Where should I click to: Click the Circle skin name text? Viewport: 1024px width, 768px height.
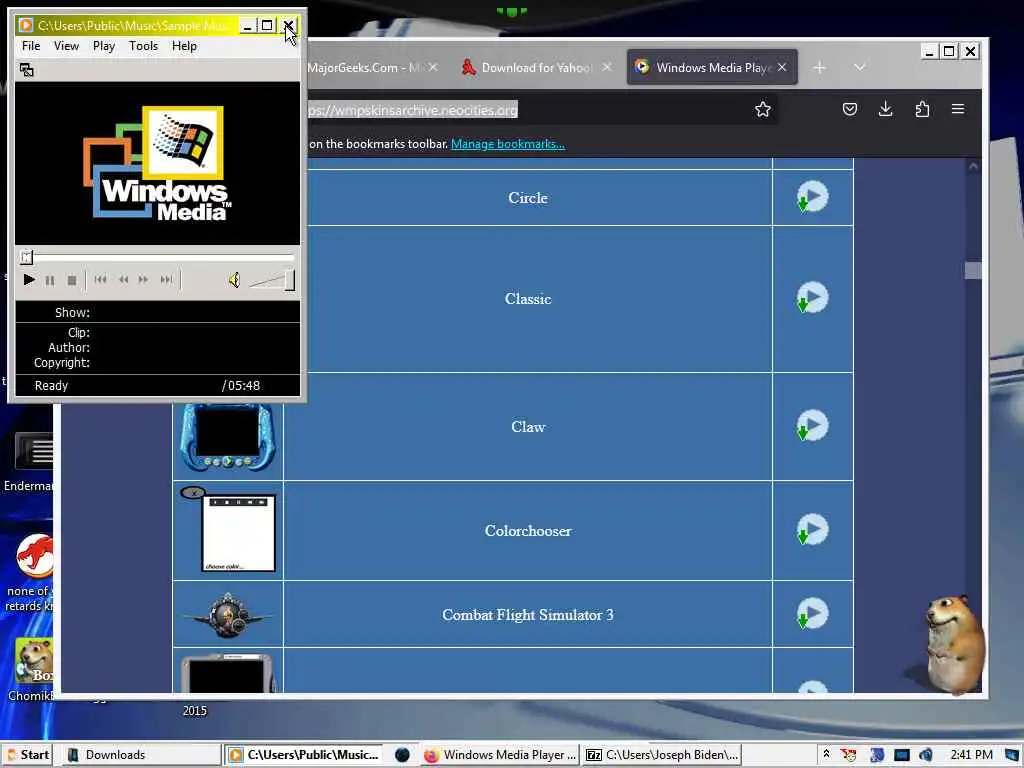[528, 198]
